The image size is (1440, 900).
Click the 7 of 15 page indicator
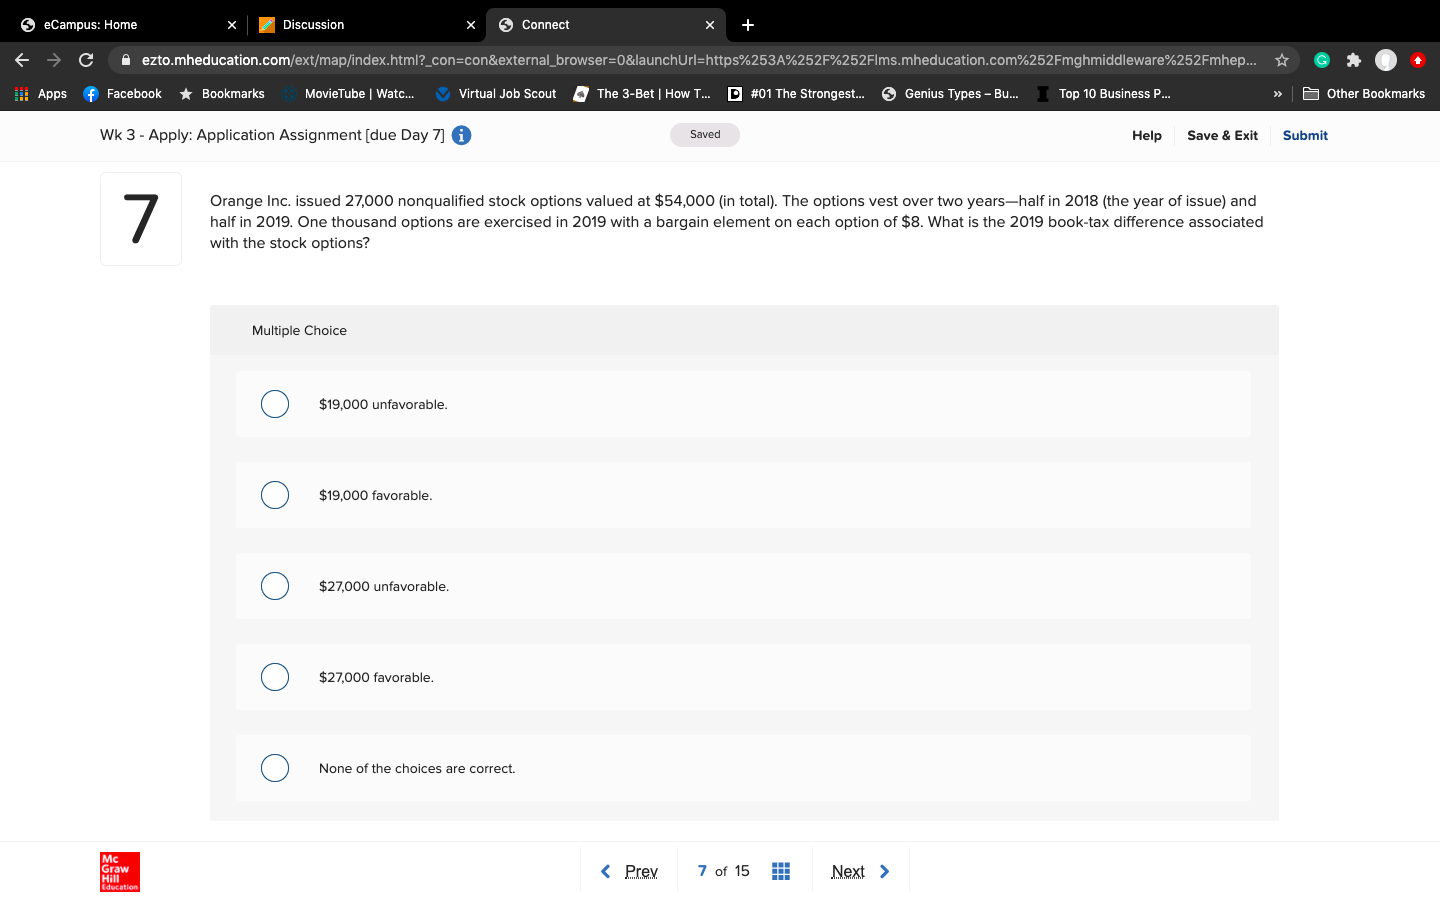pyautogui.click(x=723, y=871)
